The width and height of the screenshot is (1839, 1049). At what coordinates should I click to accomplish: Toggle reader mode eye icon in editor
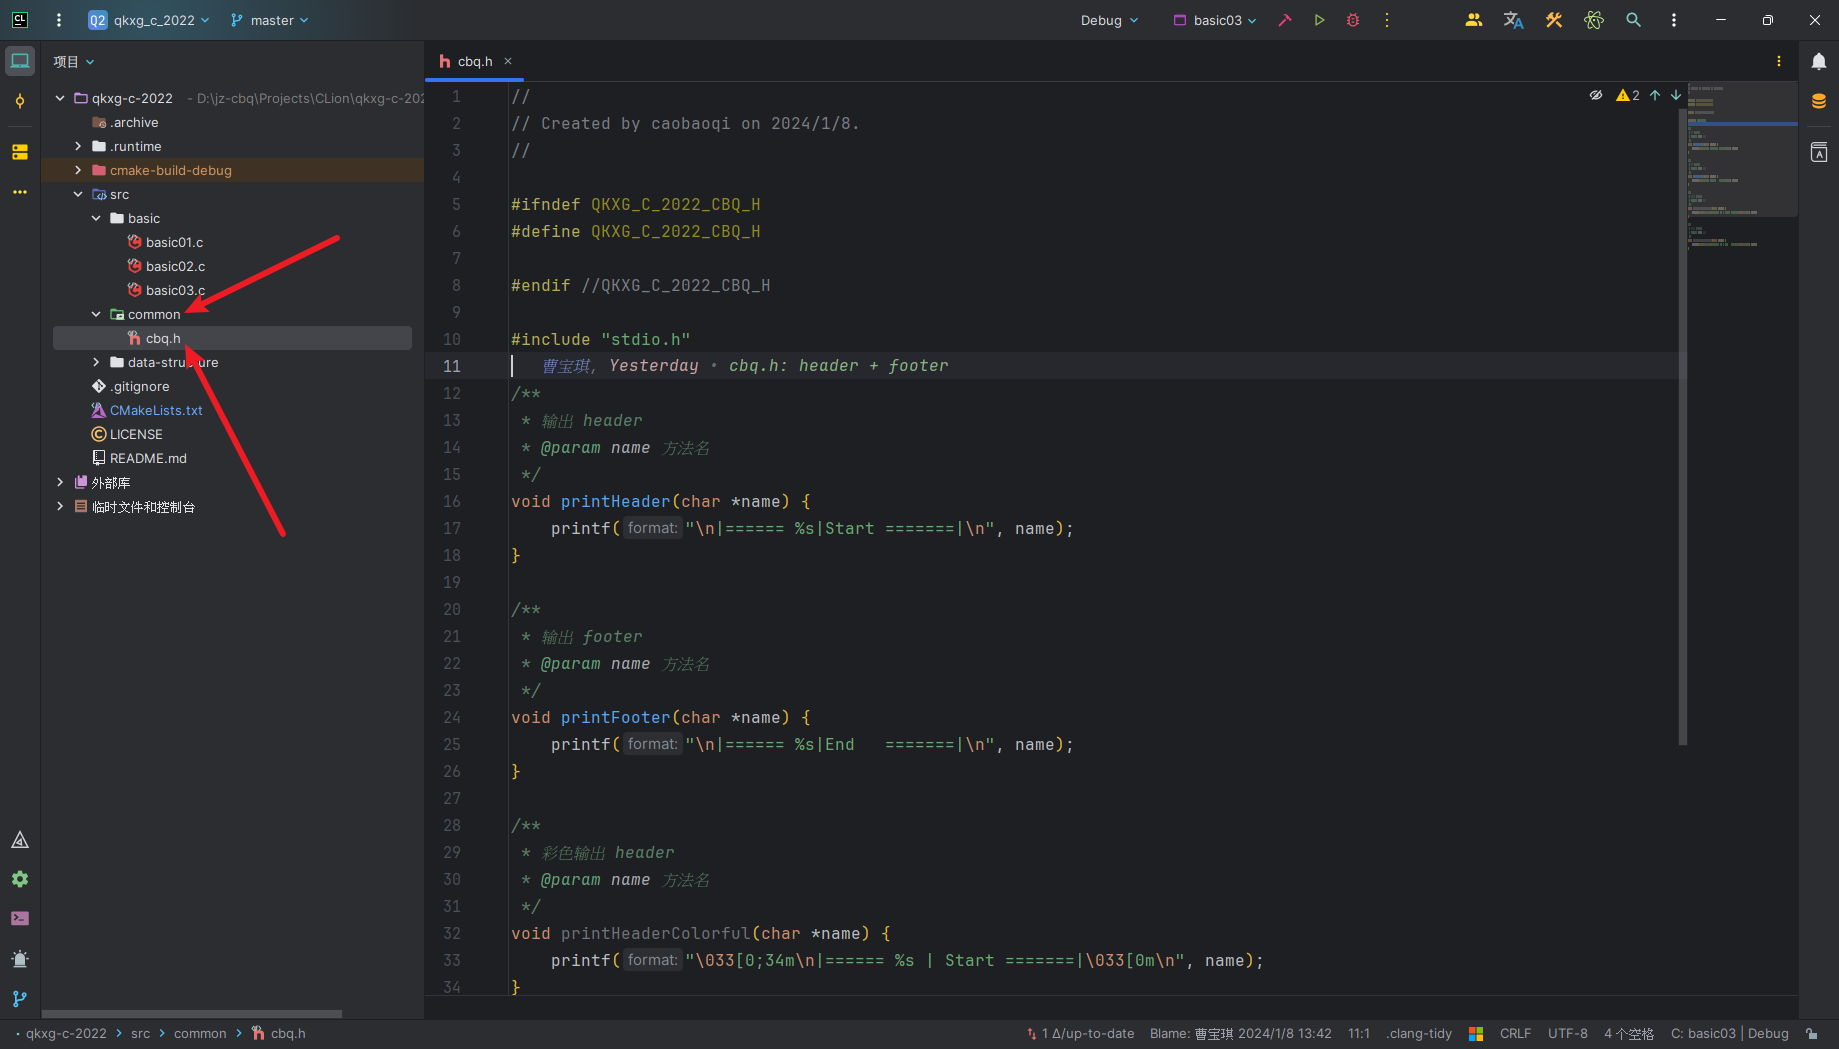(1596, 95)
